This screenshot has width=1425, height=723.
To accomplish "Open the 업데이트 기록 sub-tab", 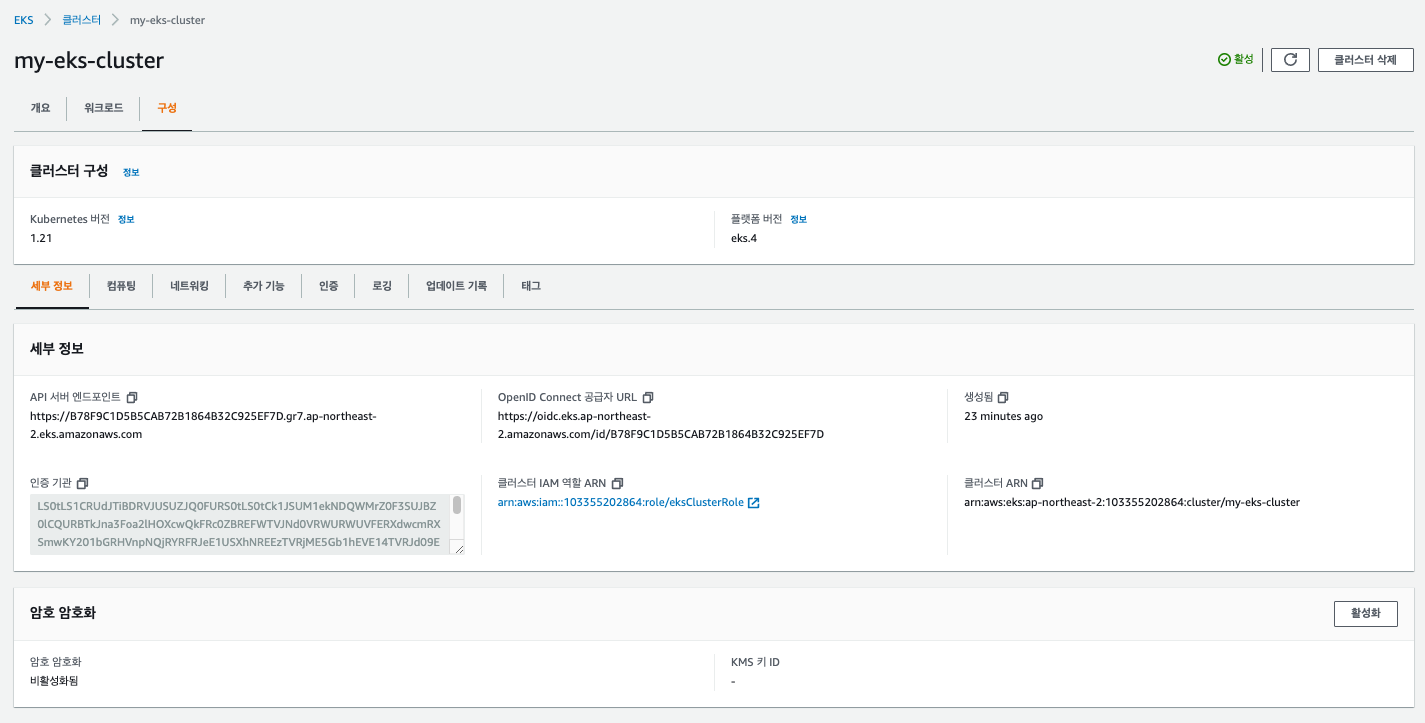I will [x=456, y=286].
